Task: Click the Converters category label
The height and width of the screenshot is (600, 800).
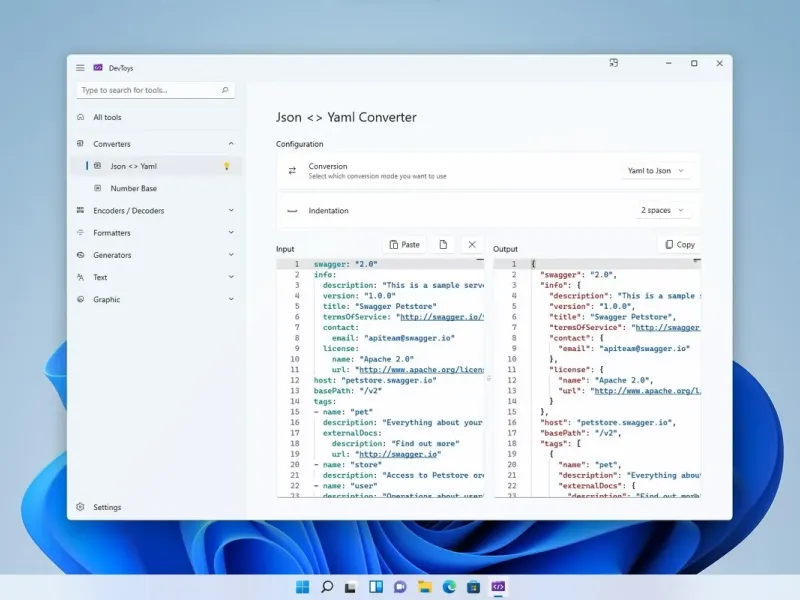Action: [x=112, y=144]
